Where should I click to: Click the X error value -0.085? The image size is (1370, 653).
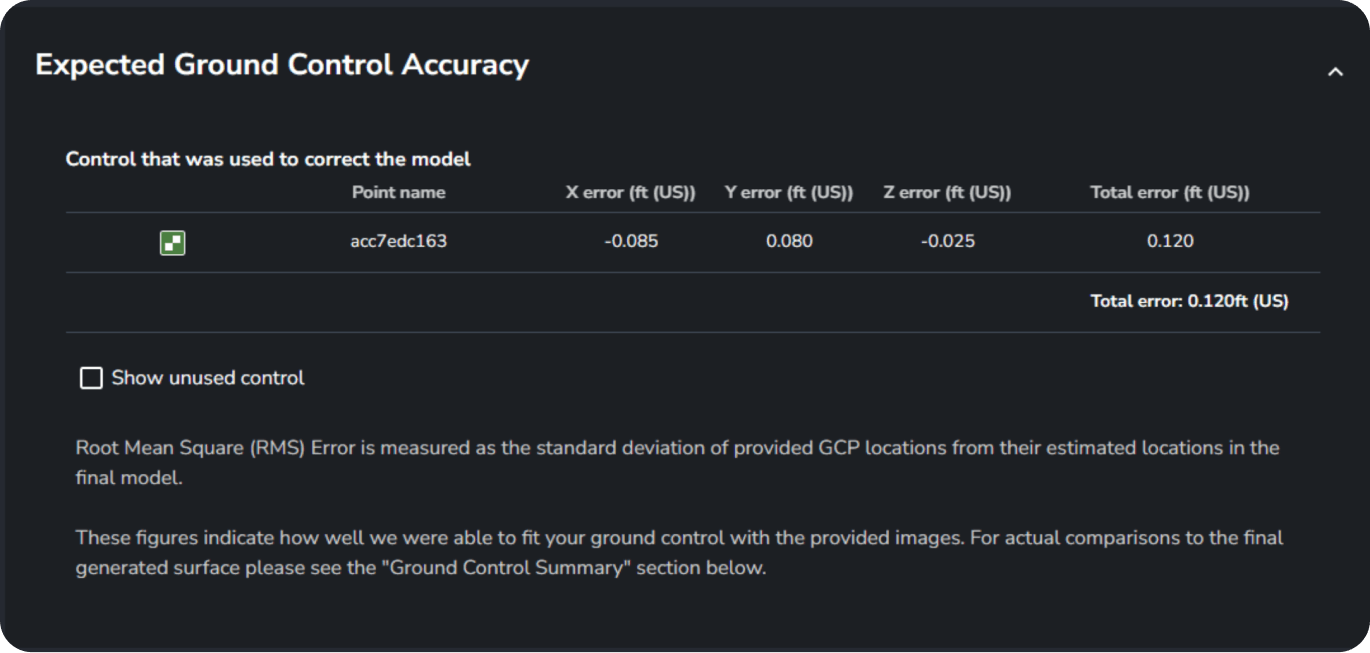(x=631, y=241)
